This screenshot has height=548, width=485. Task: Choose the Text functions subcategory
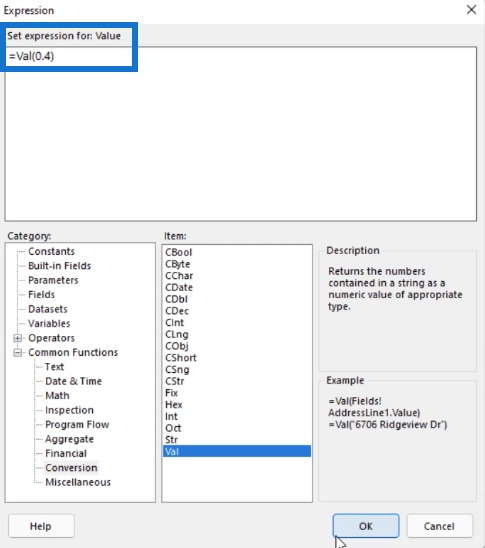pos(55,367)
